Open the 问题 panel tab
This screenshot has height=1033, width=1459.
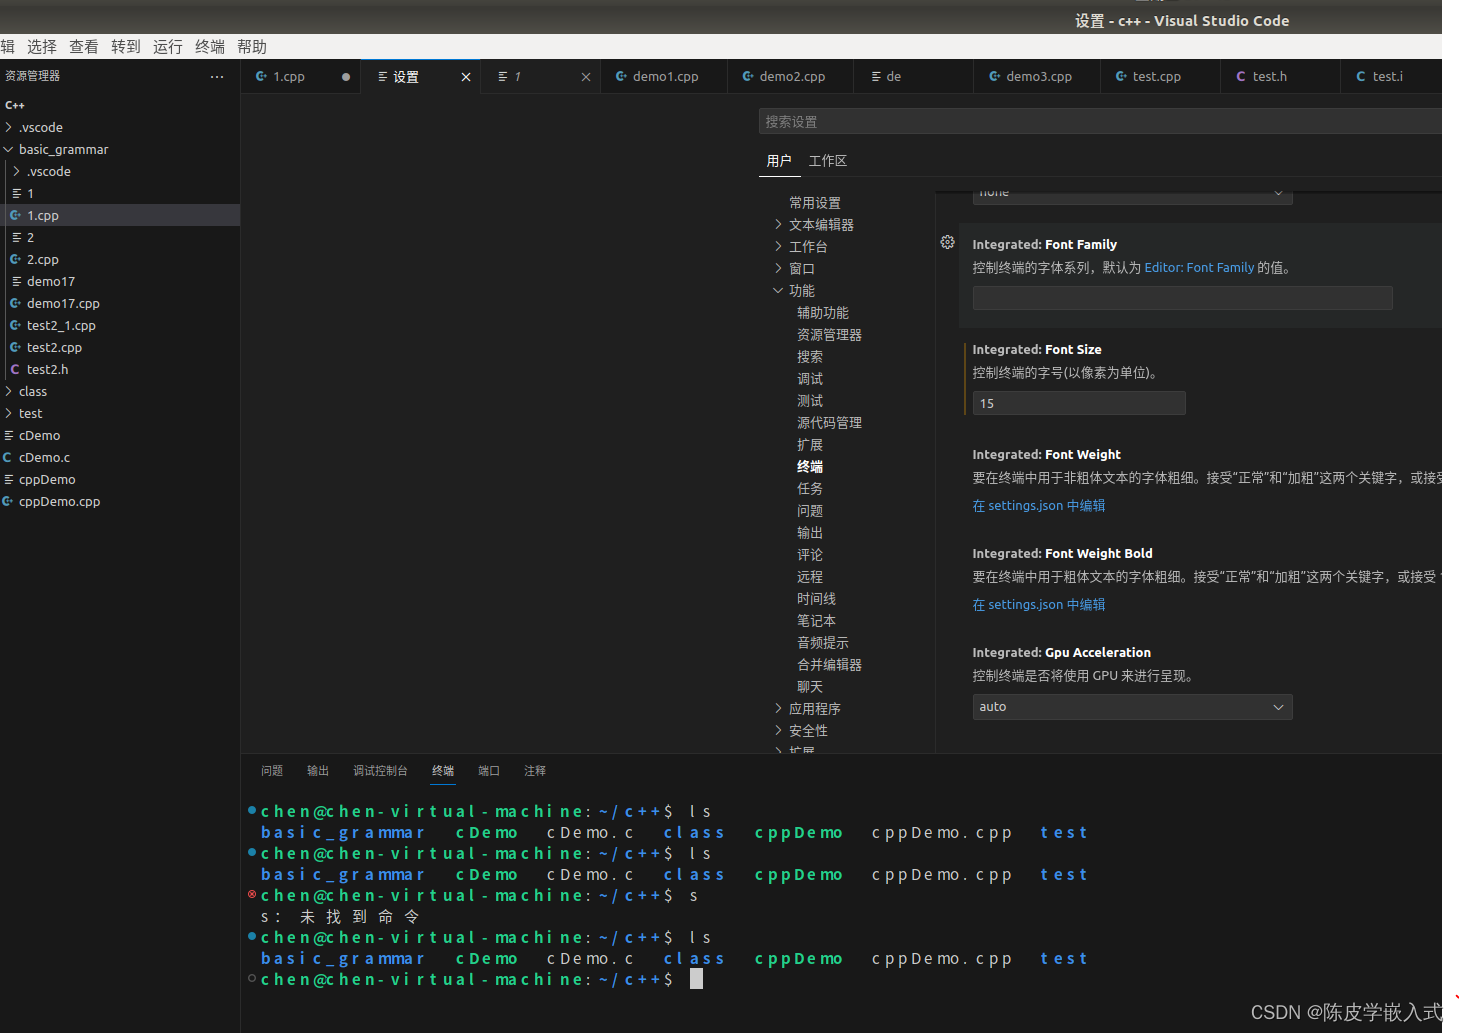272,771
